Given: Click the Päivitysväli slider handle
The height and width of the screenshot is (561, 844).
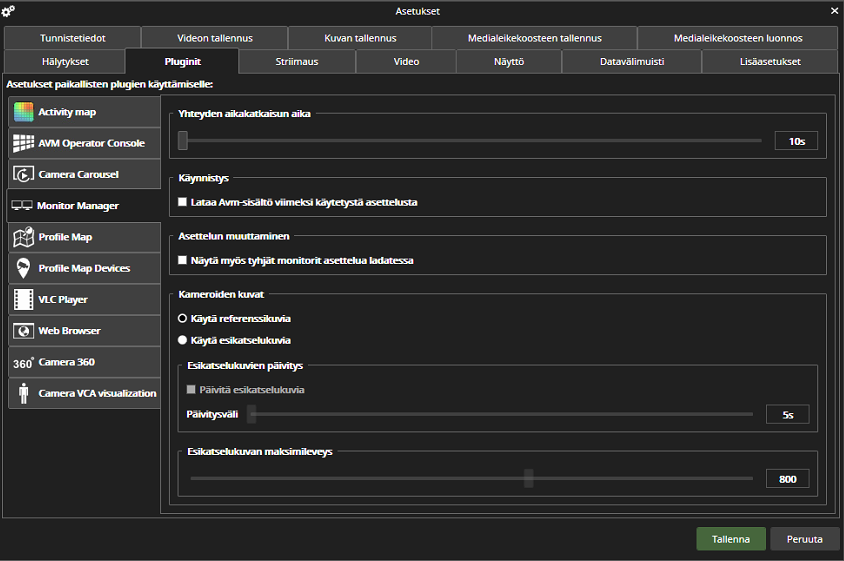Looking at the screenshot, I should coord(251,414).
